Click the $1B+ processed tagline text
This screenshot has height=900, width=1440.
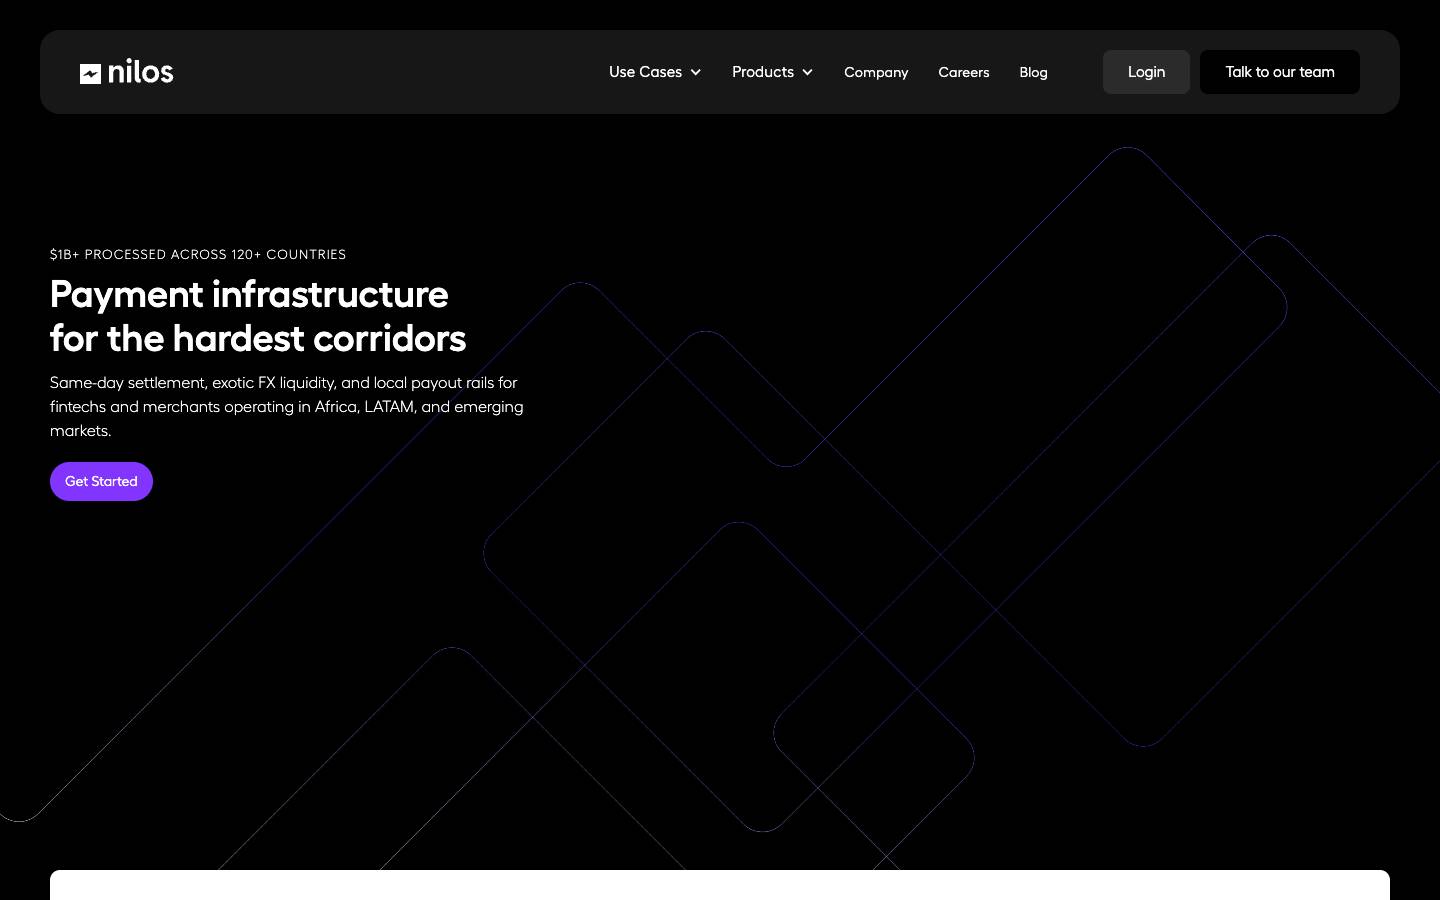pyautogui.click(x=198, y=254)
